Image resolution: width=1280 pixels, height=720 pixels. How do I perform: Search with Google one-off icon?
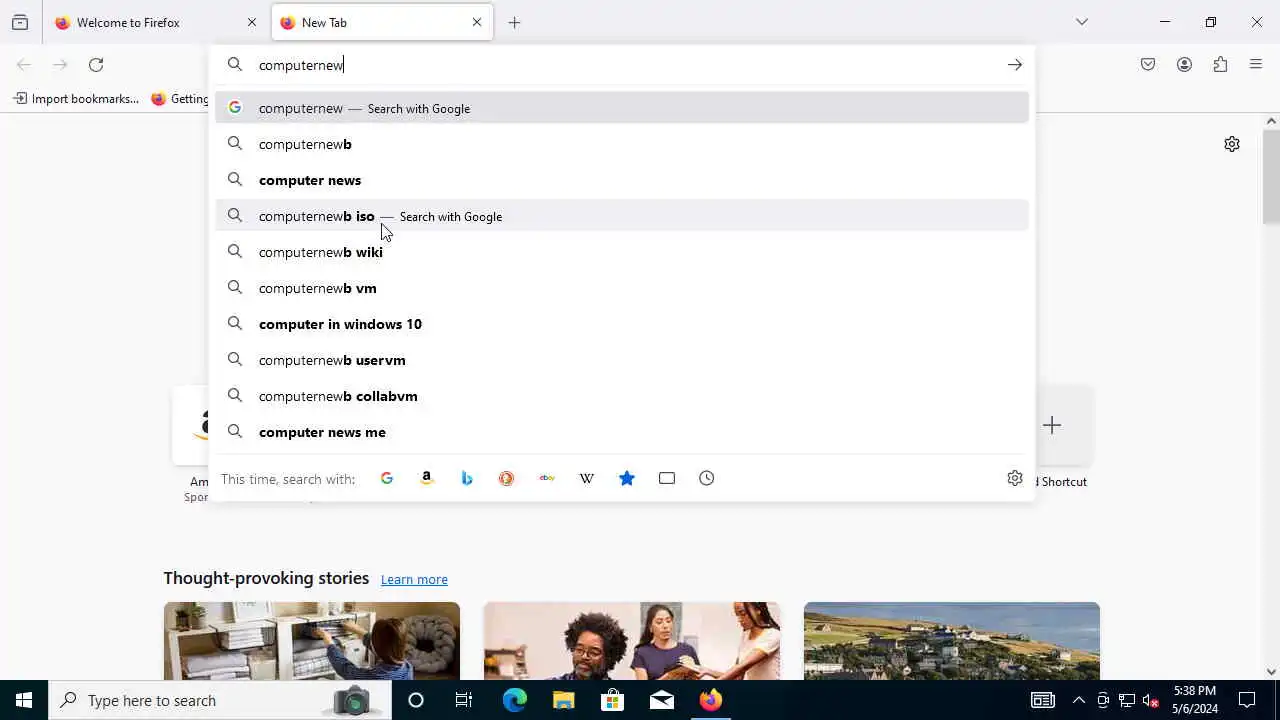(387, 478)
